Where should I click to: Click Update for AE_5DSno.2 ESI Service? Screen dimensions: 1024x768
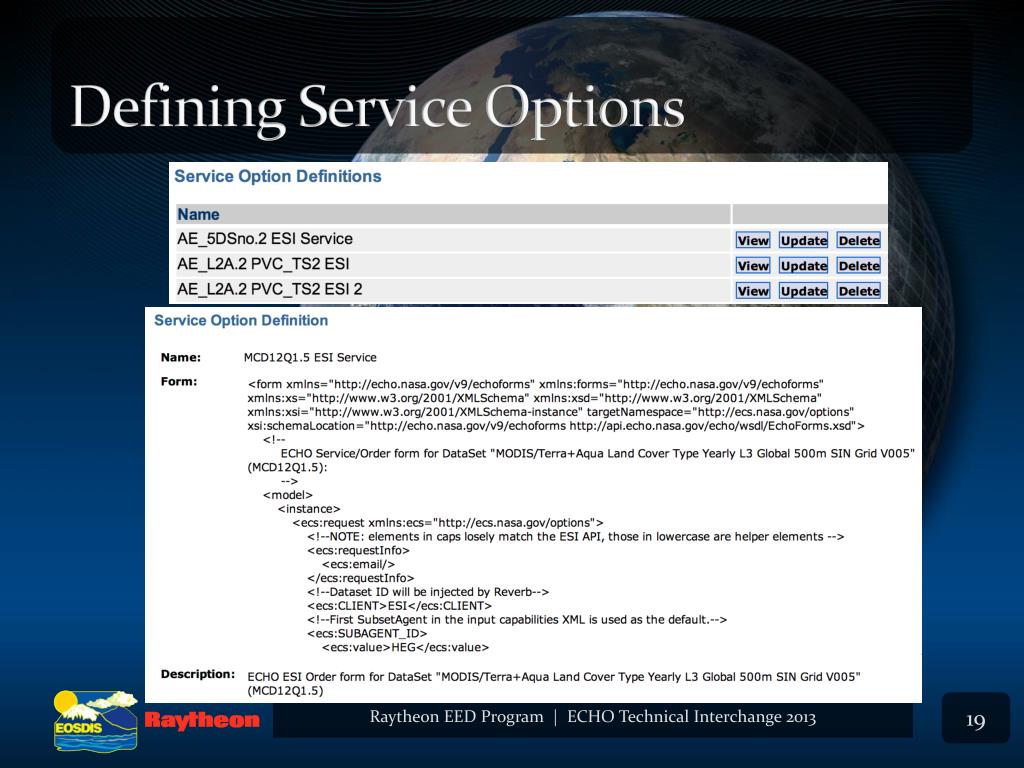(x=803, y=240)
